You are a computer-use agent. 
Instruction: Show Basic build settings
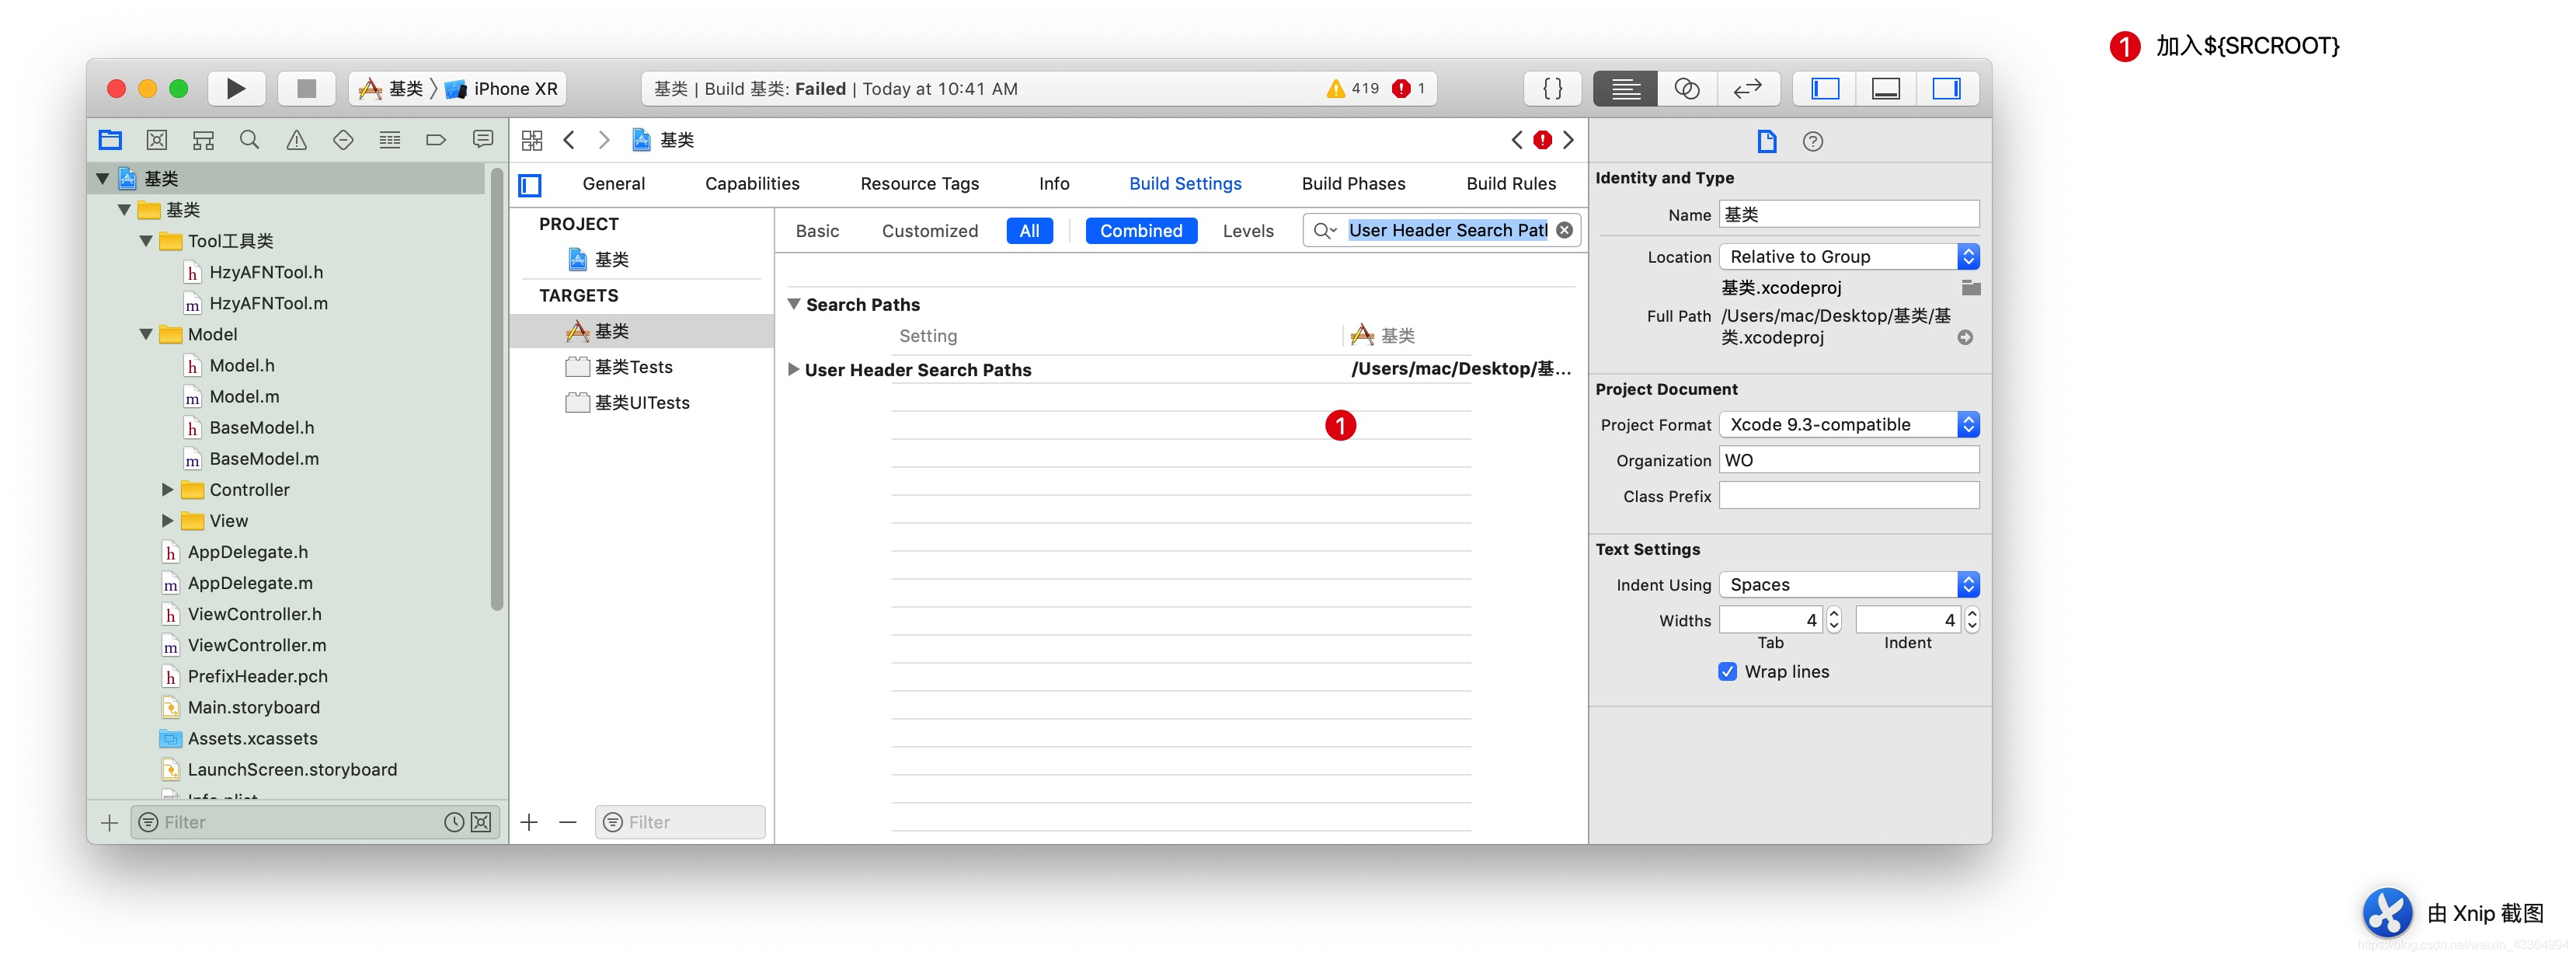[817, 231]
